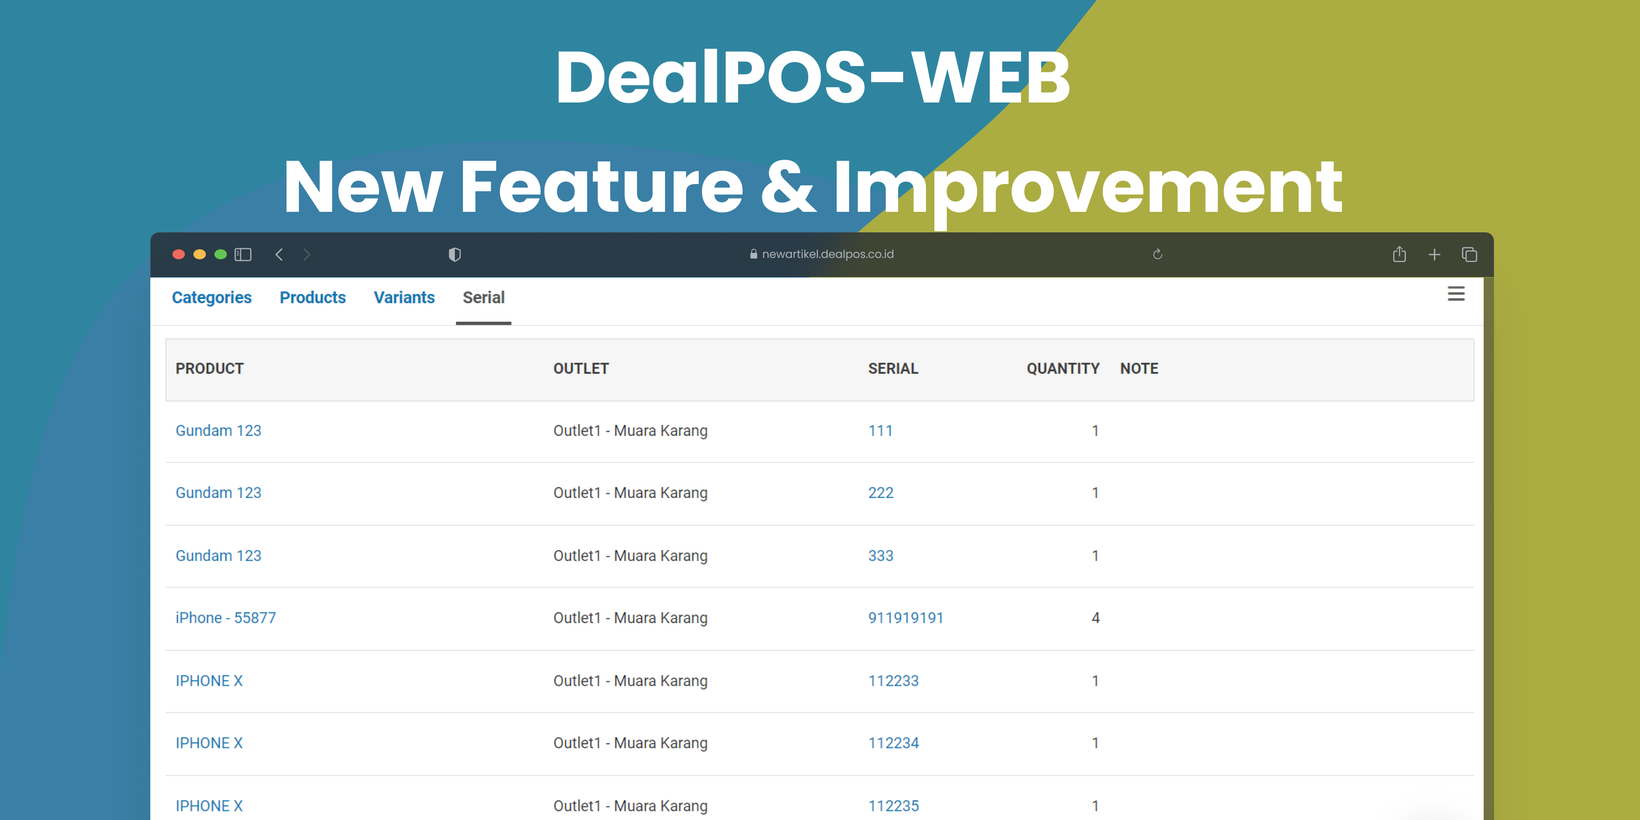Click the yellow minimize window button
Viewport: 1640px width, 820px height.
click(x=199, y=255)
